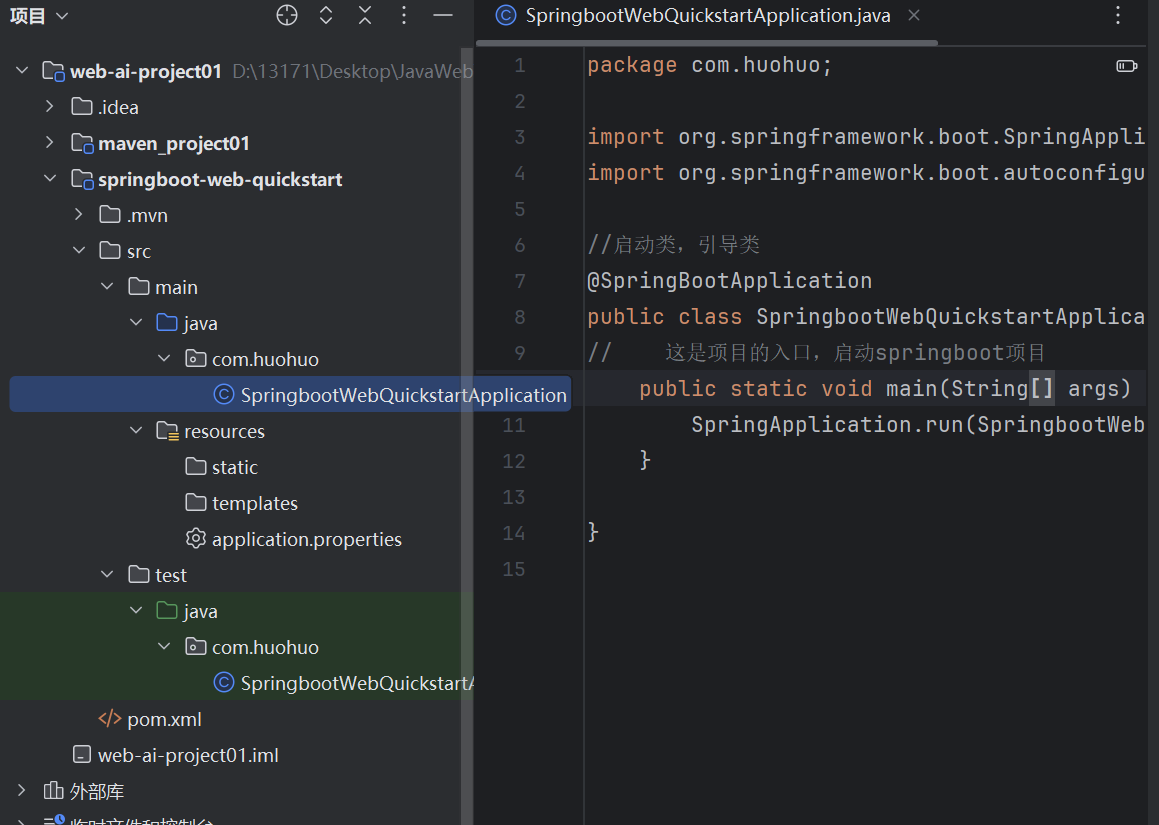
Task: Click the Collapse All icon in project toolbar
Action: pyautogui.click(x=365, y=15)
